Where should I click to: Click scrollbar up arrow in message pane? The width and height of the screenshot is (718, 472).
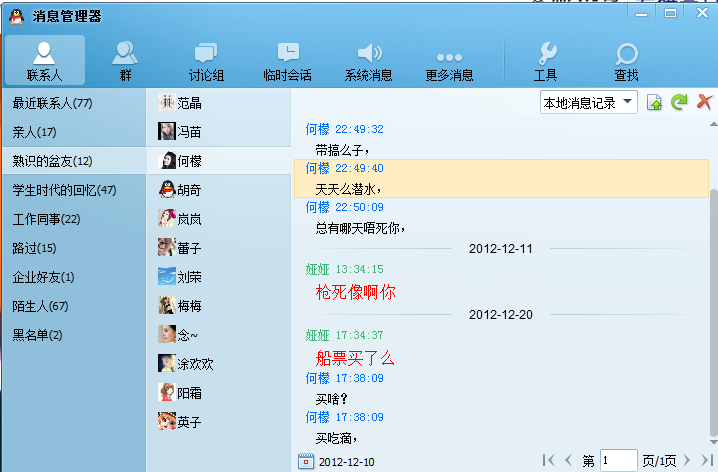click(713, 124)
